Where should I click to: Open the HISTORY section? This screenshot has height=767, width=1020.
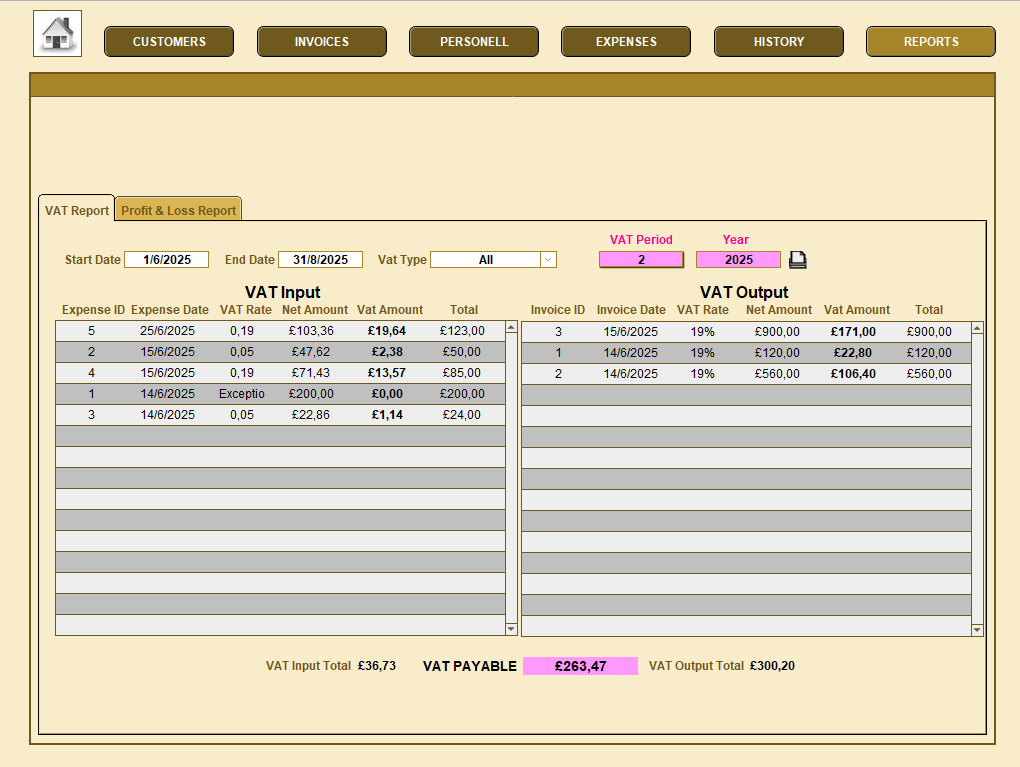click(x=779, y=42)
